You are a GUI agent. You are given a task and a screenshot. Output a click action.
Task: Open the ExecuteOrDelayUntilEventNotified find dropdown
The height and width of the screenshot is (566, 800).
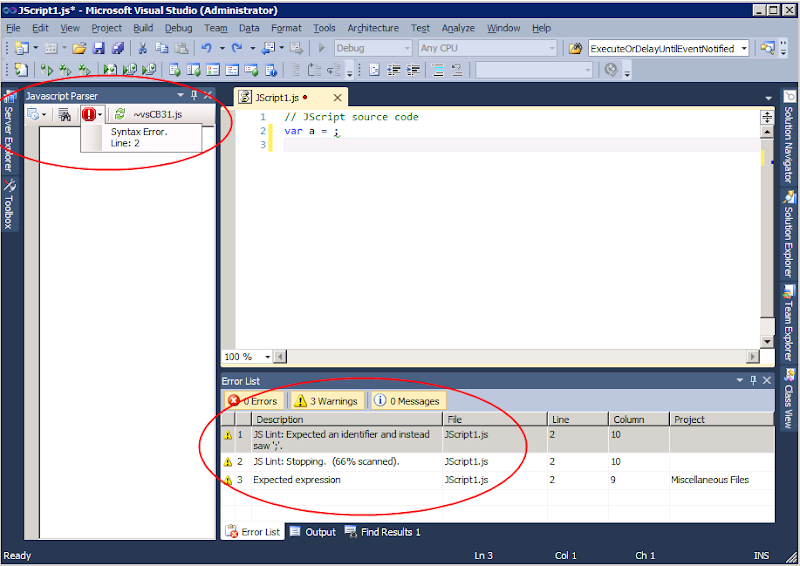click(744, 48)
